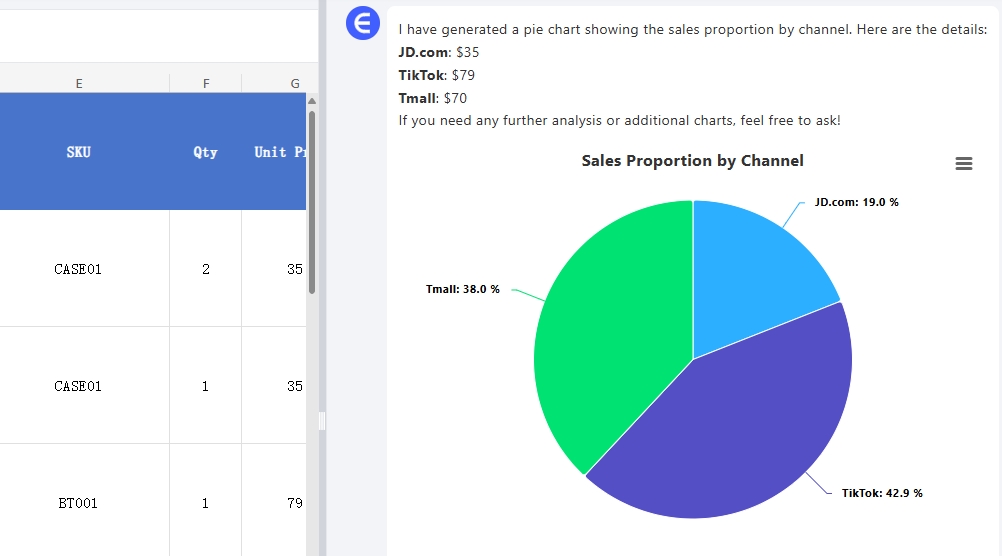Select the purple TikTok pie slice

(x=730, y=430)
